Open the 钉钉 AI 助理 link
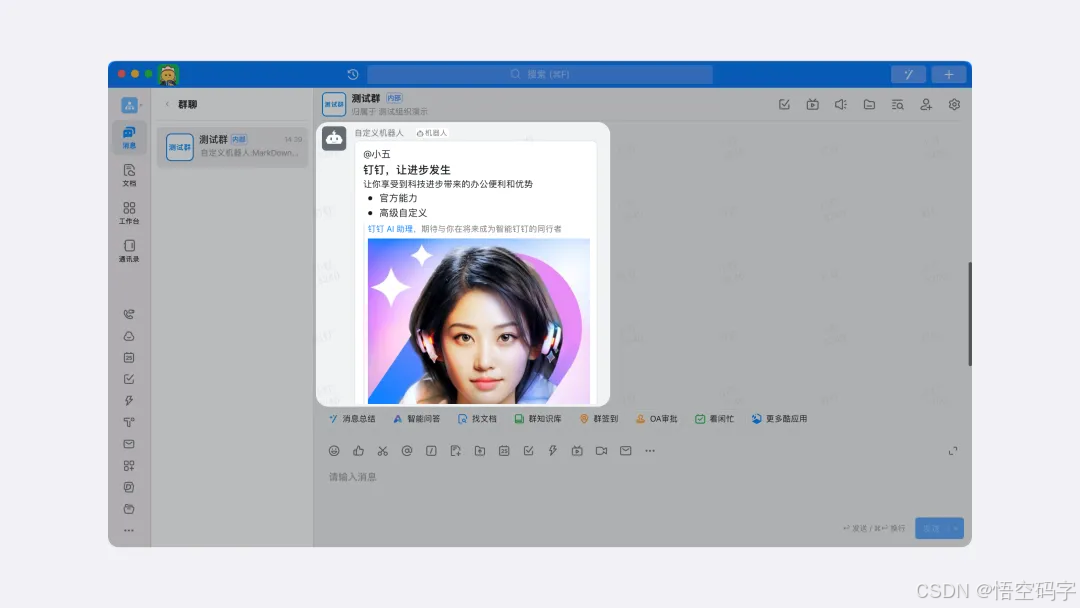 (x=390, y=229)
